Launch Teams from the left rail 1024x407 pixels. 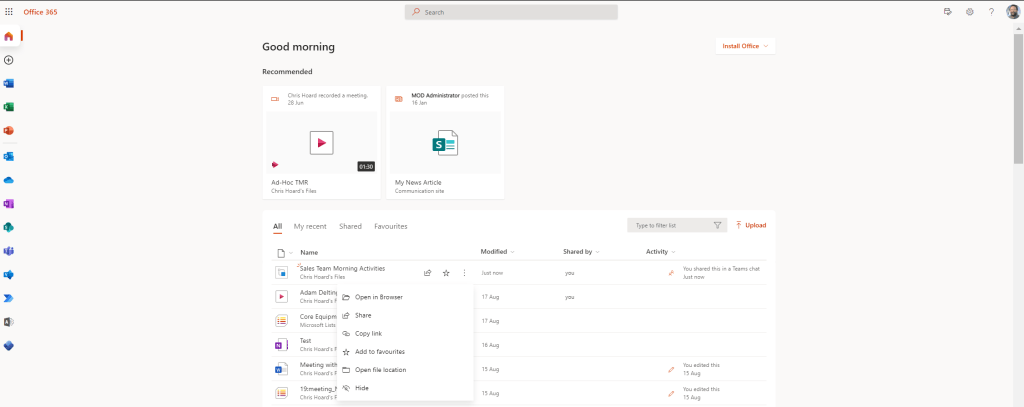9,251
